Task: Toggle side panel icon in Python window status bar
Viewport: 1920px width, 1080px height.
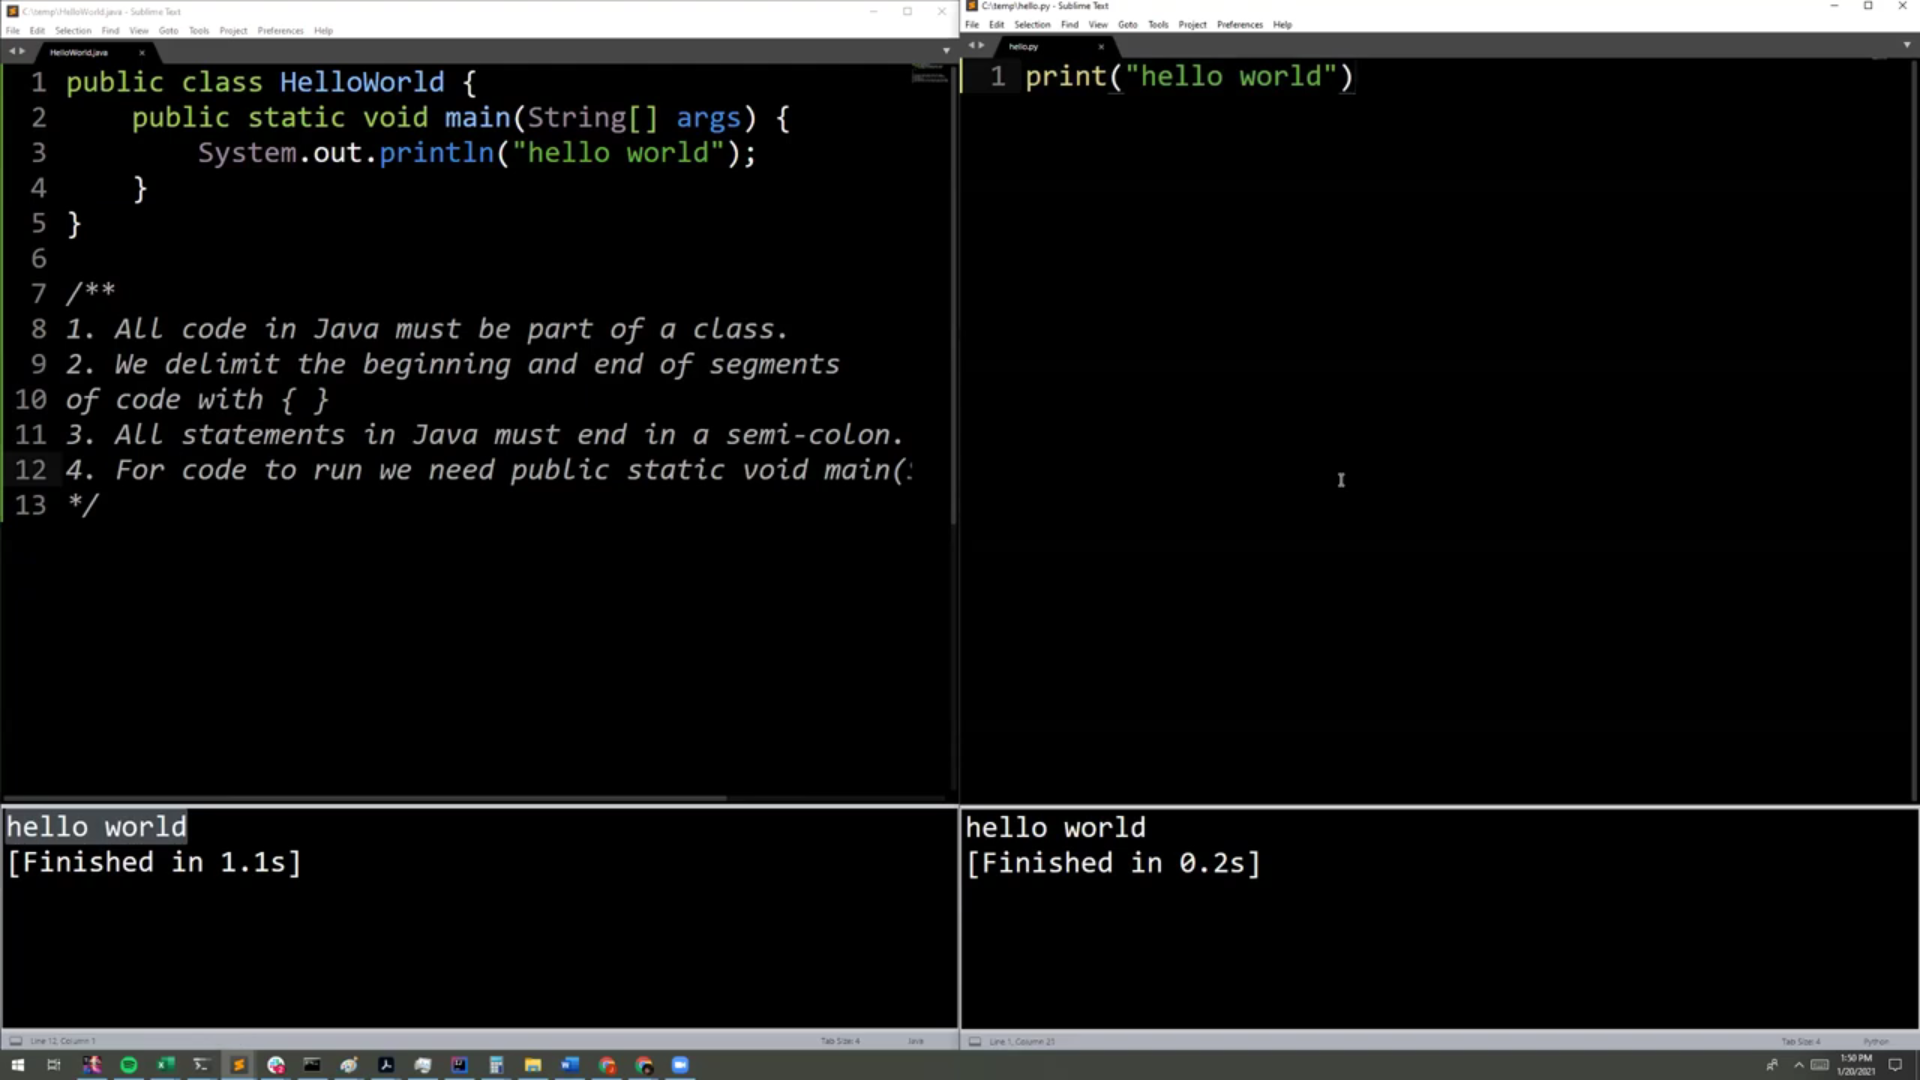Action: (975, 1041)
